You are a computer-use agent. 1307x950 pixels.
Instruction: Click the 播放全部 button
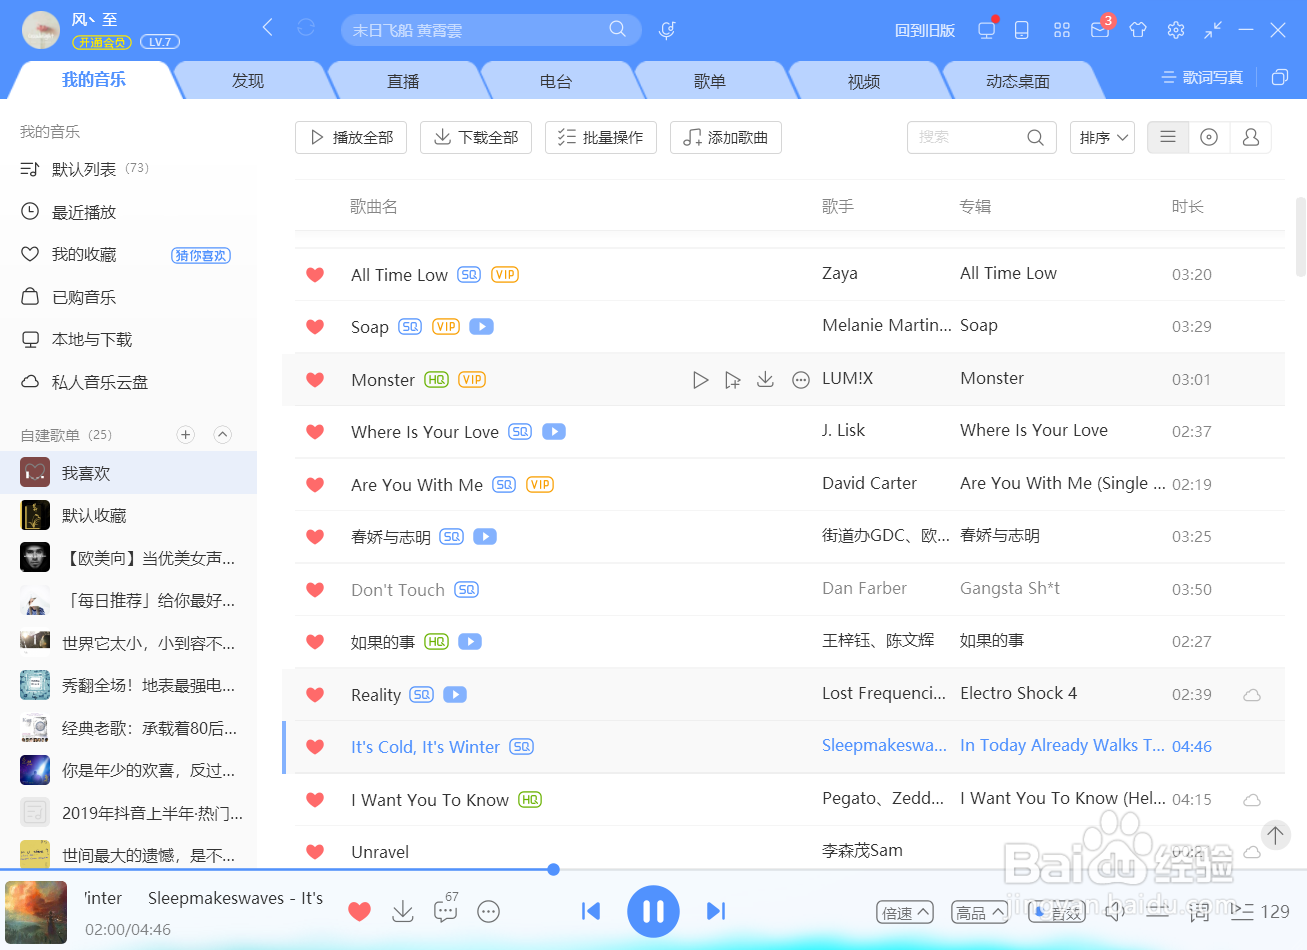351,137
